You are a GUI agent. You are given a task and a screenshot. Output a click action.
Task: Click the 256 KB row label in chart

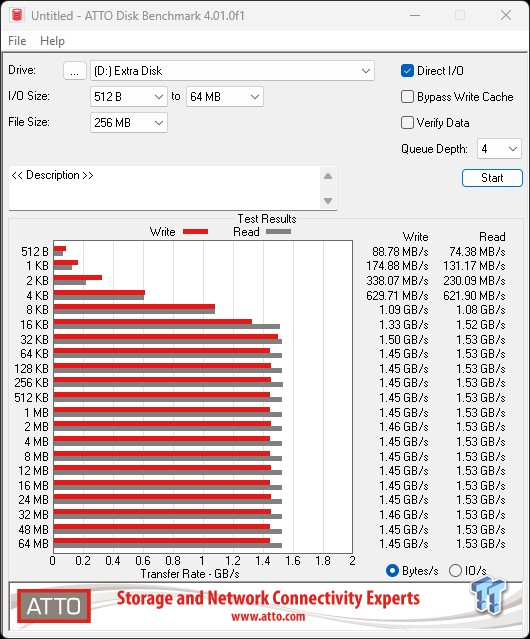coord(31,383)
